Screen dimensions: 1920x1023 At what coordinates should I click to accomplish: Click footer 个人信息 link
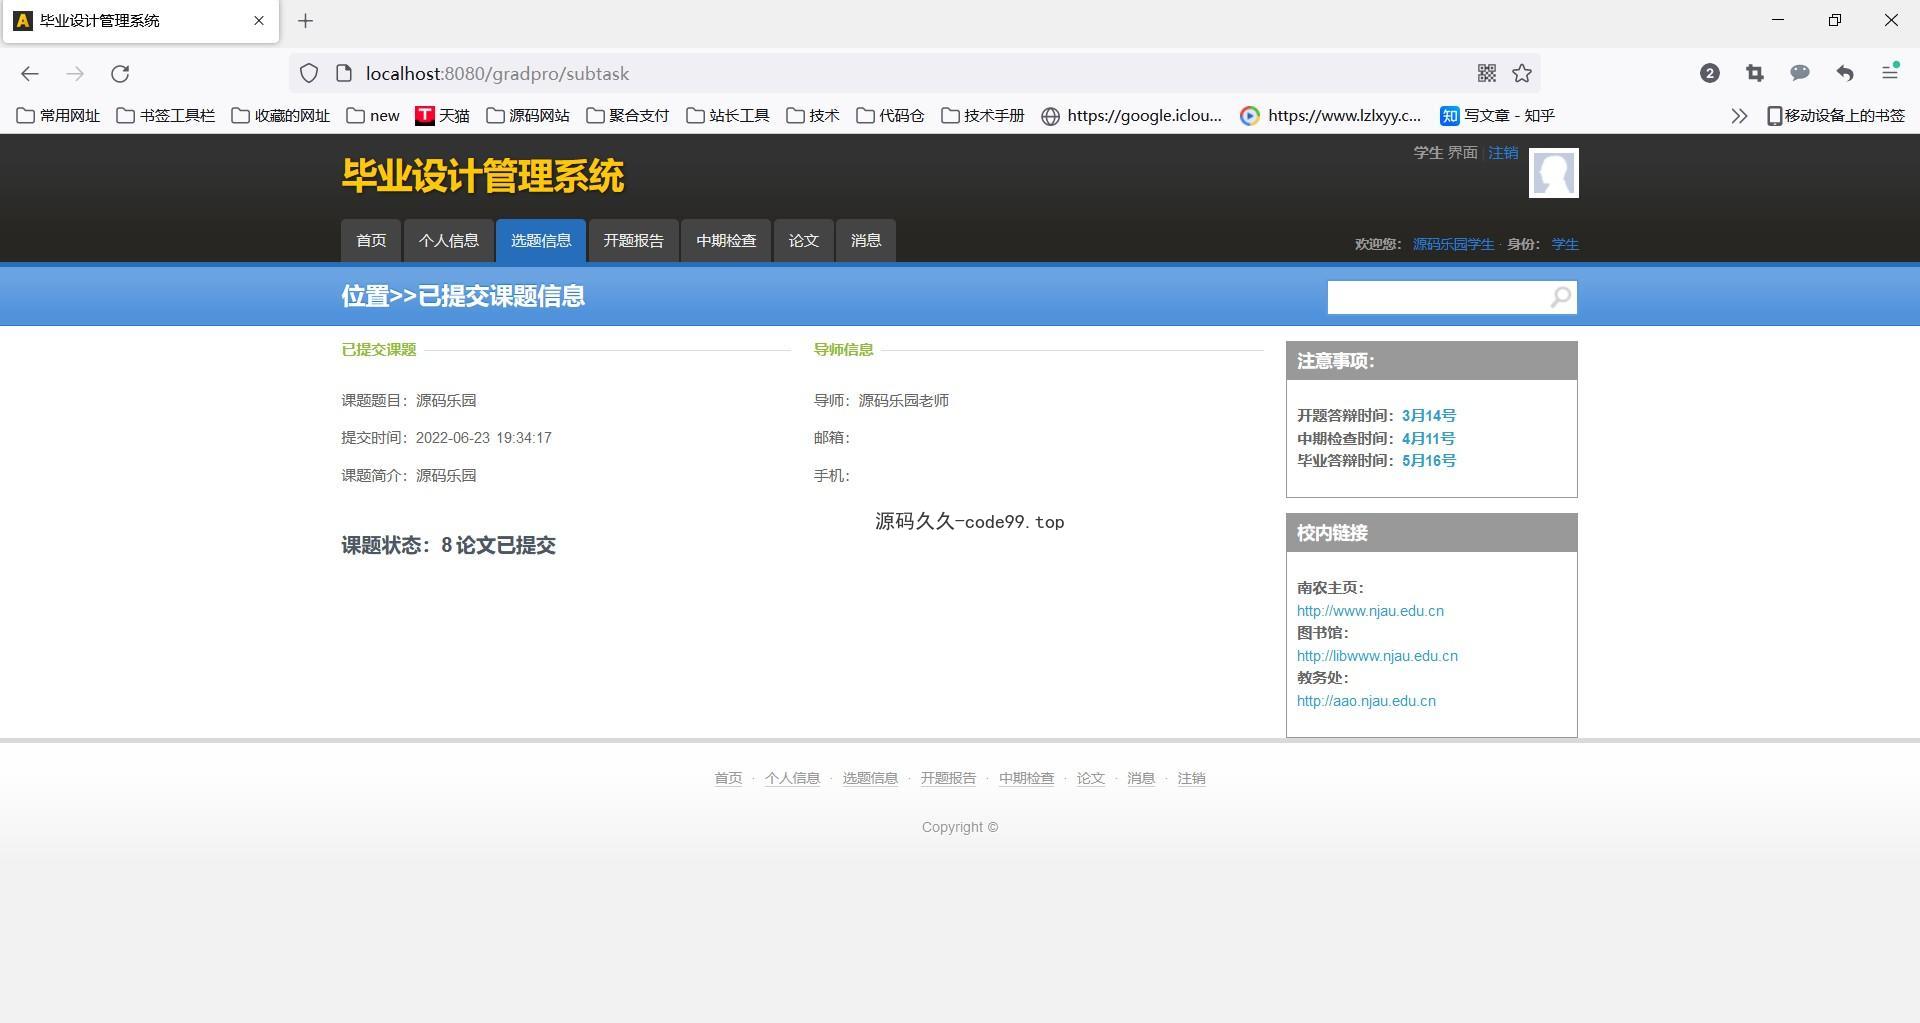coord(792,778)
